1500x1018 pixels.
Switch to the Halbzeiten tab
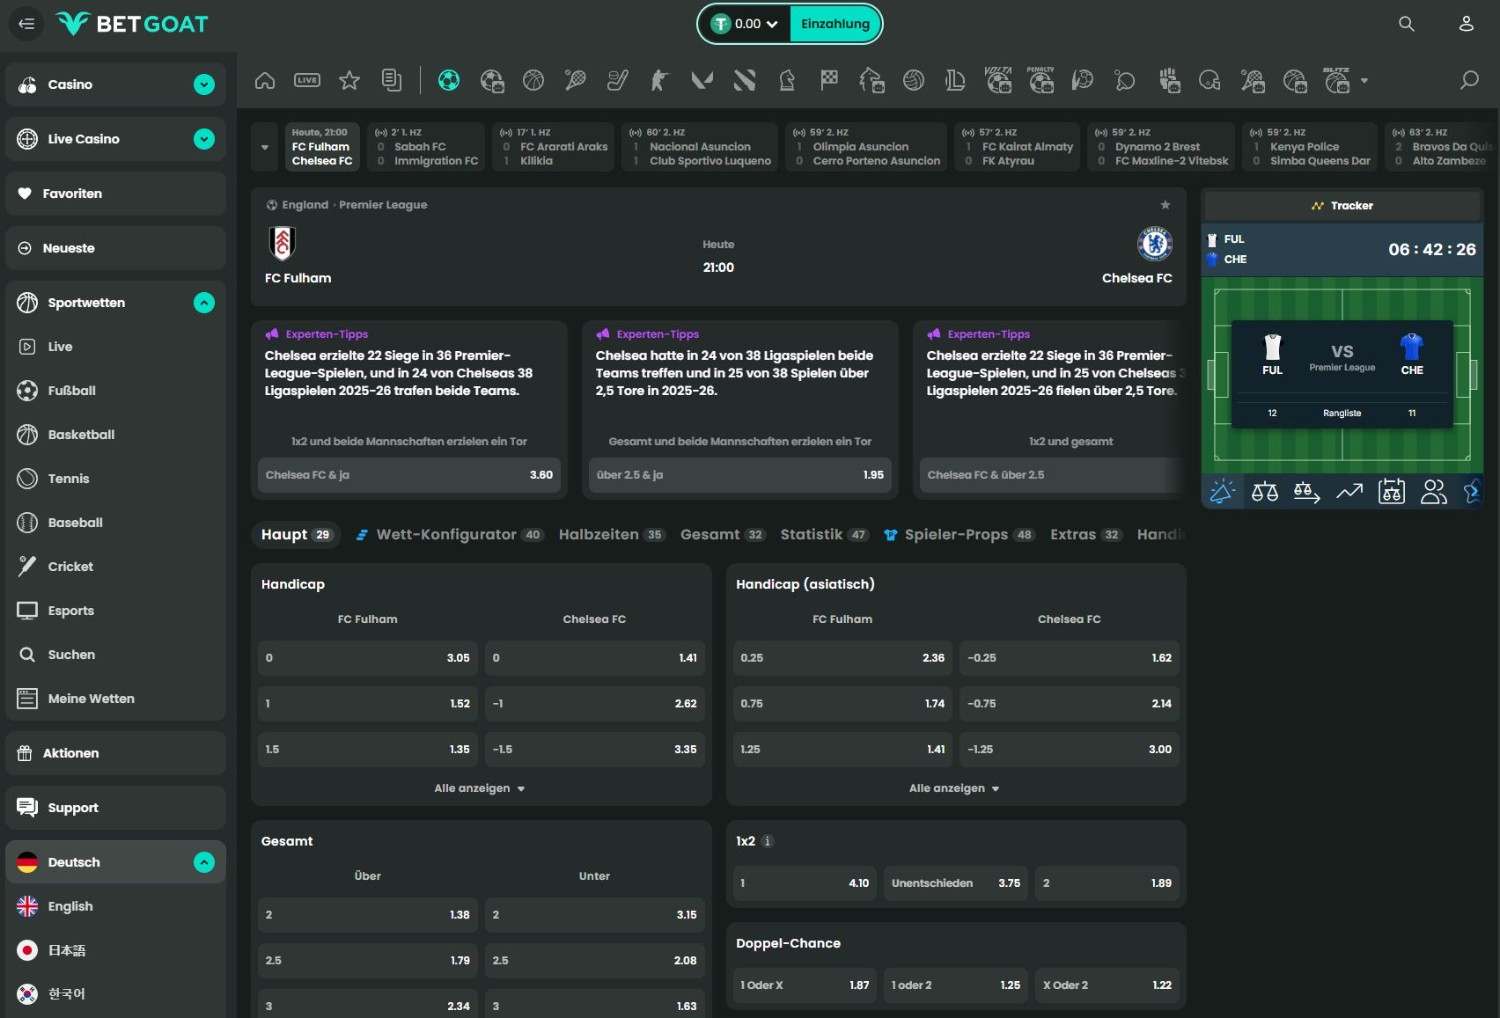(611, 535)
